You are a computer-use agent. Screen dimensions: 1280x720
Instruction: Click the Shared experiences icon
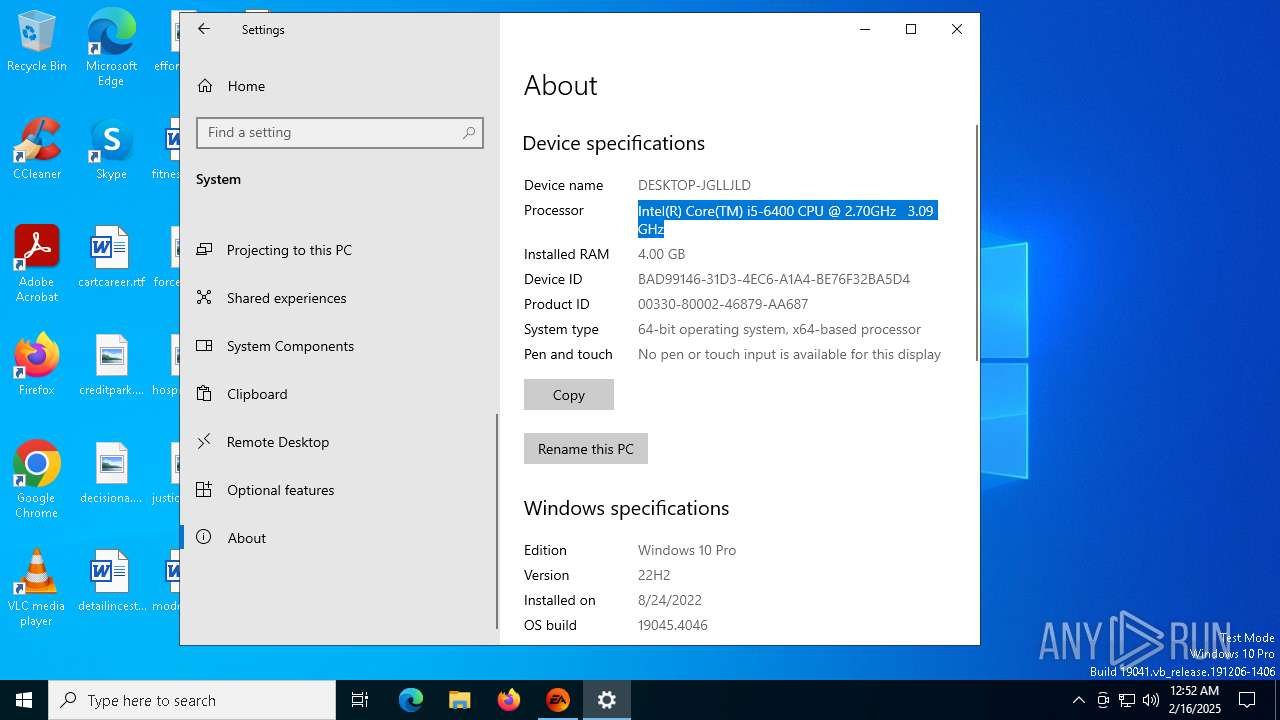pos(204,298)
